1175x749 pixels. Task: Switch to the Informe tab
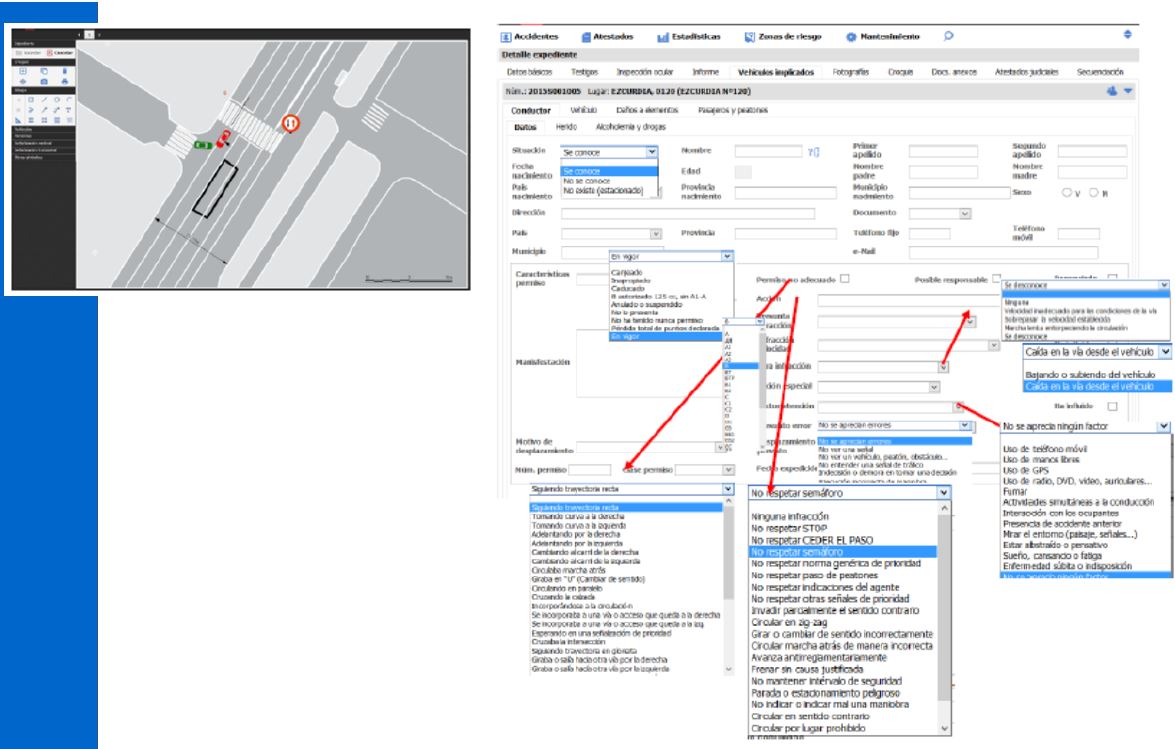click(x=705, y=73)
